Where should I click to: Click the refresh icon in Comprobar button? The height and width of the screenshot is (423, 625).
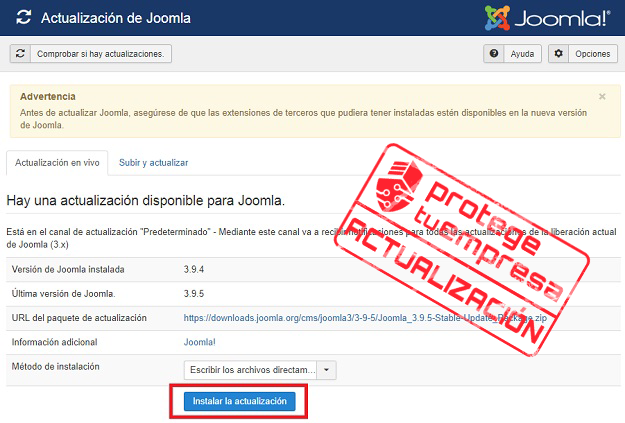point(21,54)
